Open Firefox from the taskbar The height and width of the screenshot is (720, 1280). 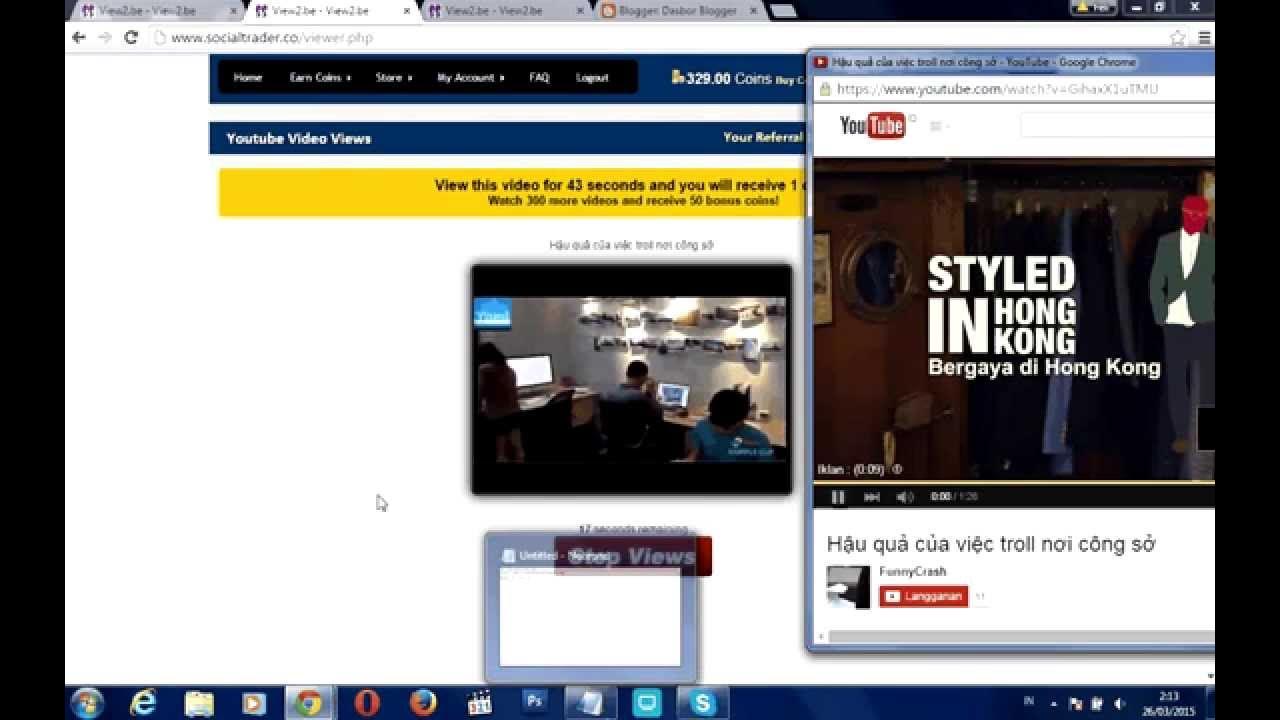click(x=423, y=703)
